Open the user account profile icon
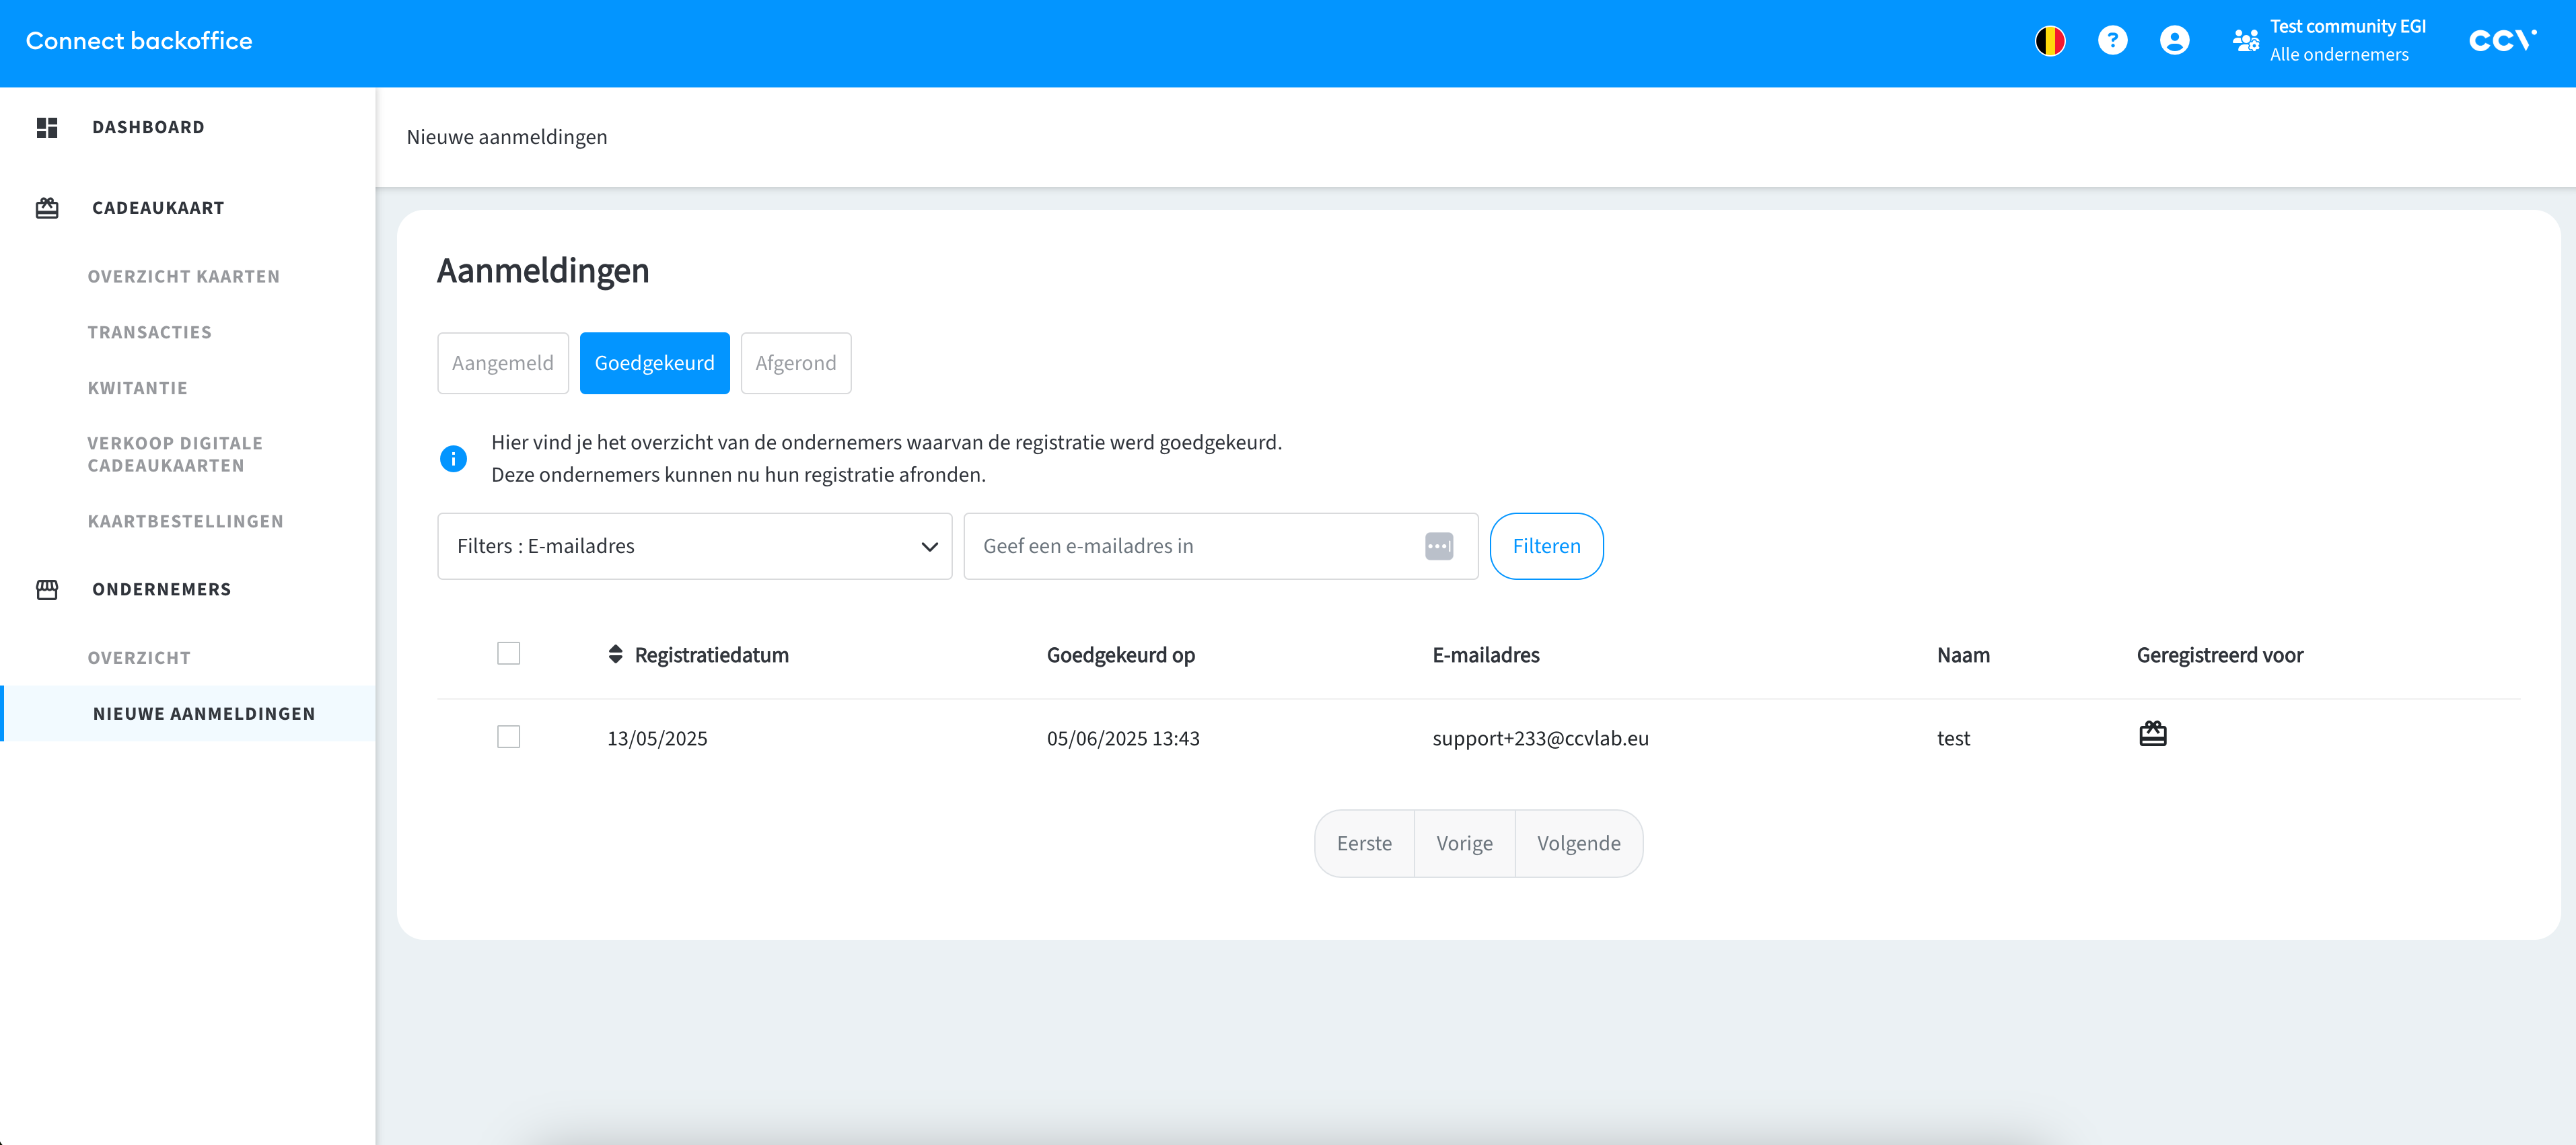This screenshot has height=1145, width=2576. coord(2174,41)
